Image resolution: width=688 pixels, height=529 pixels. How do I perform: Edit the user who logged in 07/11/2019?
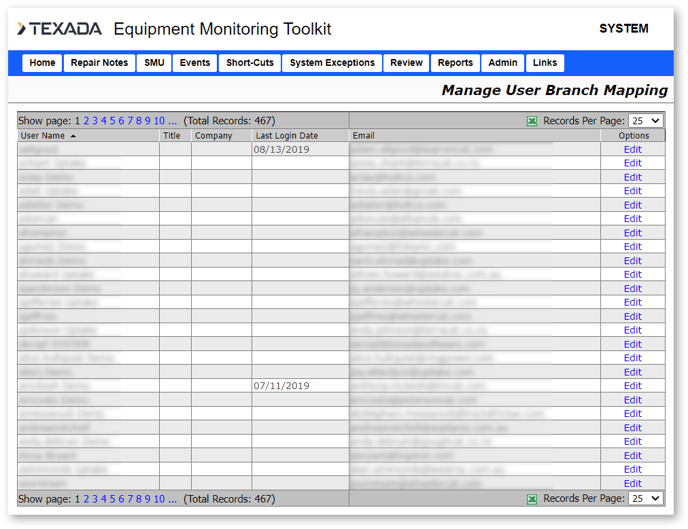(632, 386)
